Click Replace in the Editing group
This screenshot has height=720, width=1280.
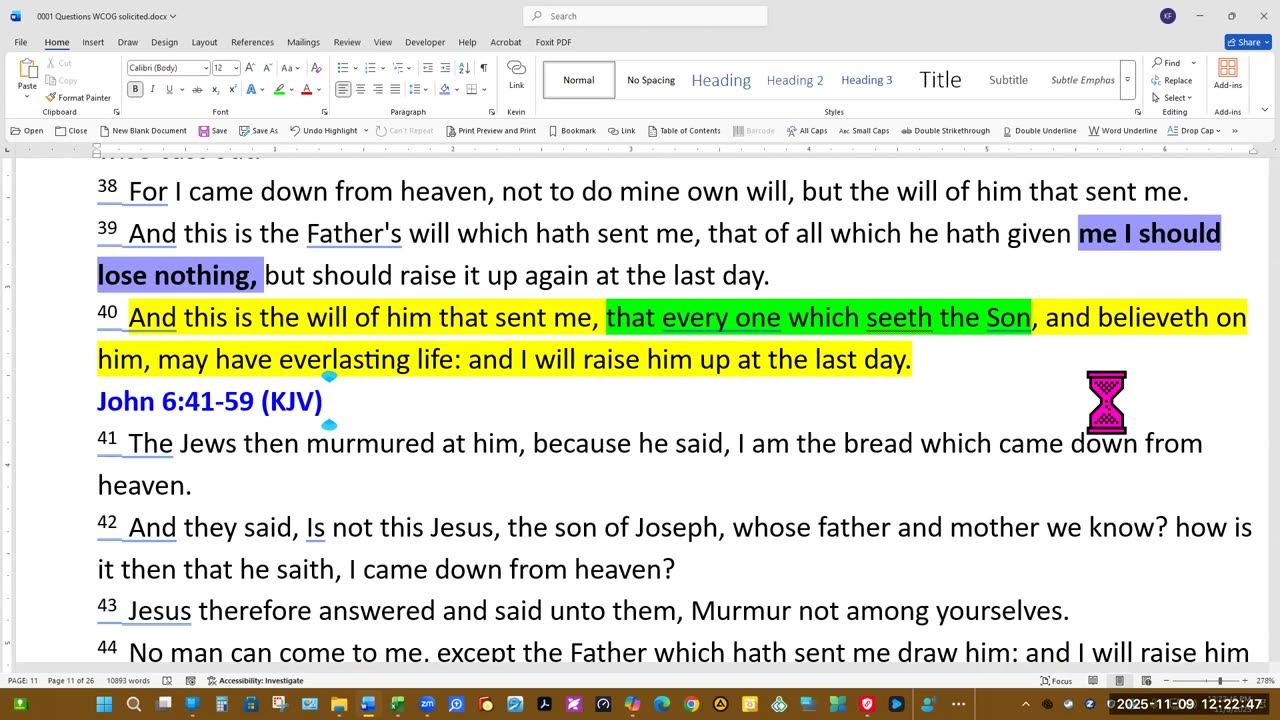(1172, 80)
